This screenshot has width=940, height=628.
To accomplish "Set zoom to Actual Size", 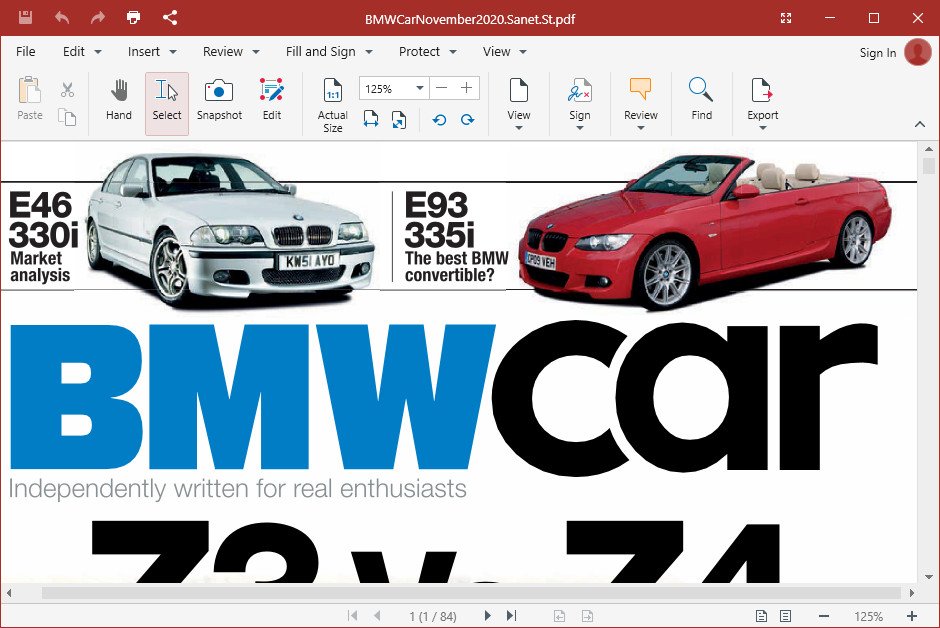I will coord(333,105).
